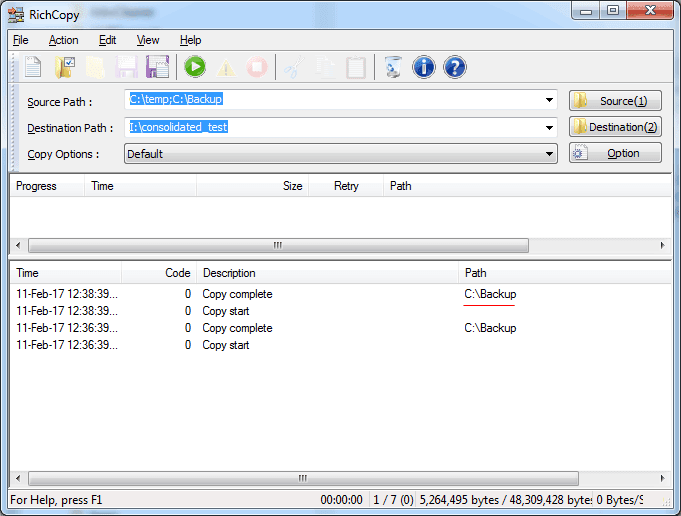Click the upper pane Time column header
This screenshot has width=681, height=516.
[140, 186]
